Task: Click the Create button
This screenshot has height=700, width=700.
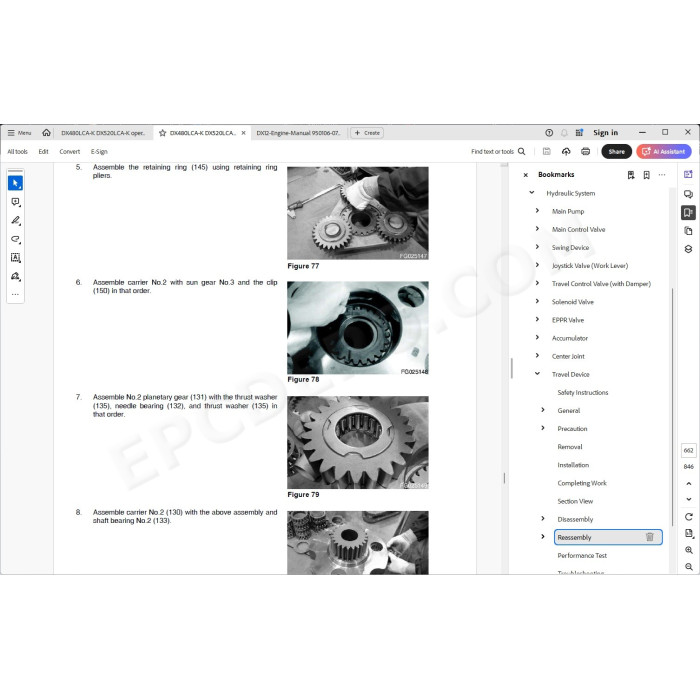Action: pos(367,133)
